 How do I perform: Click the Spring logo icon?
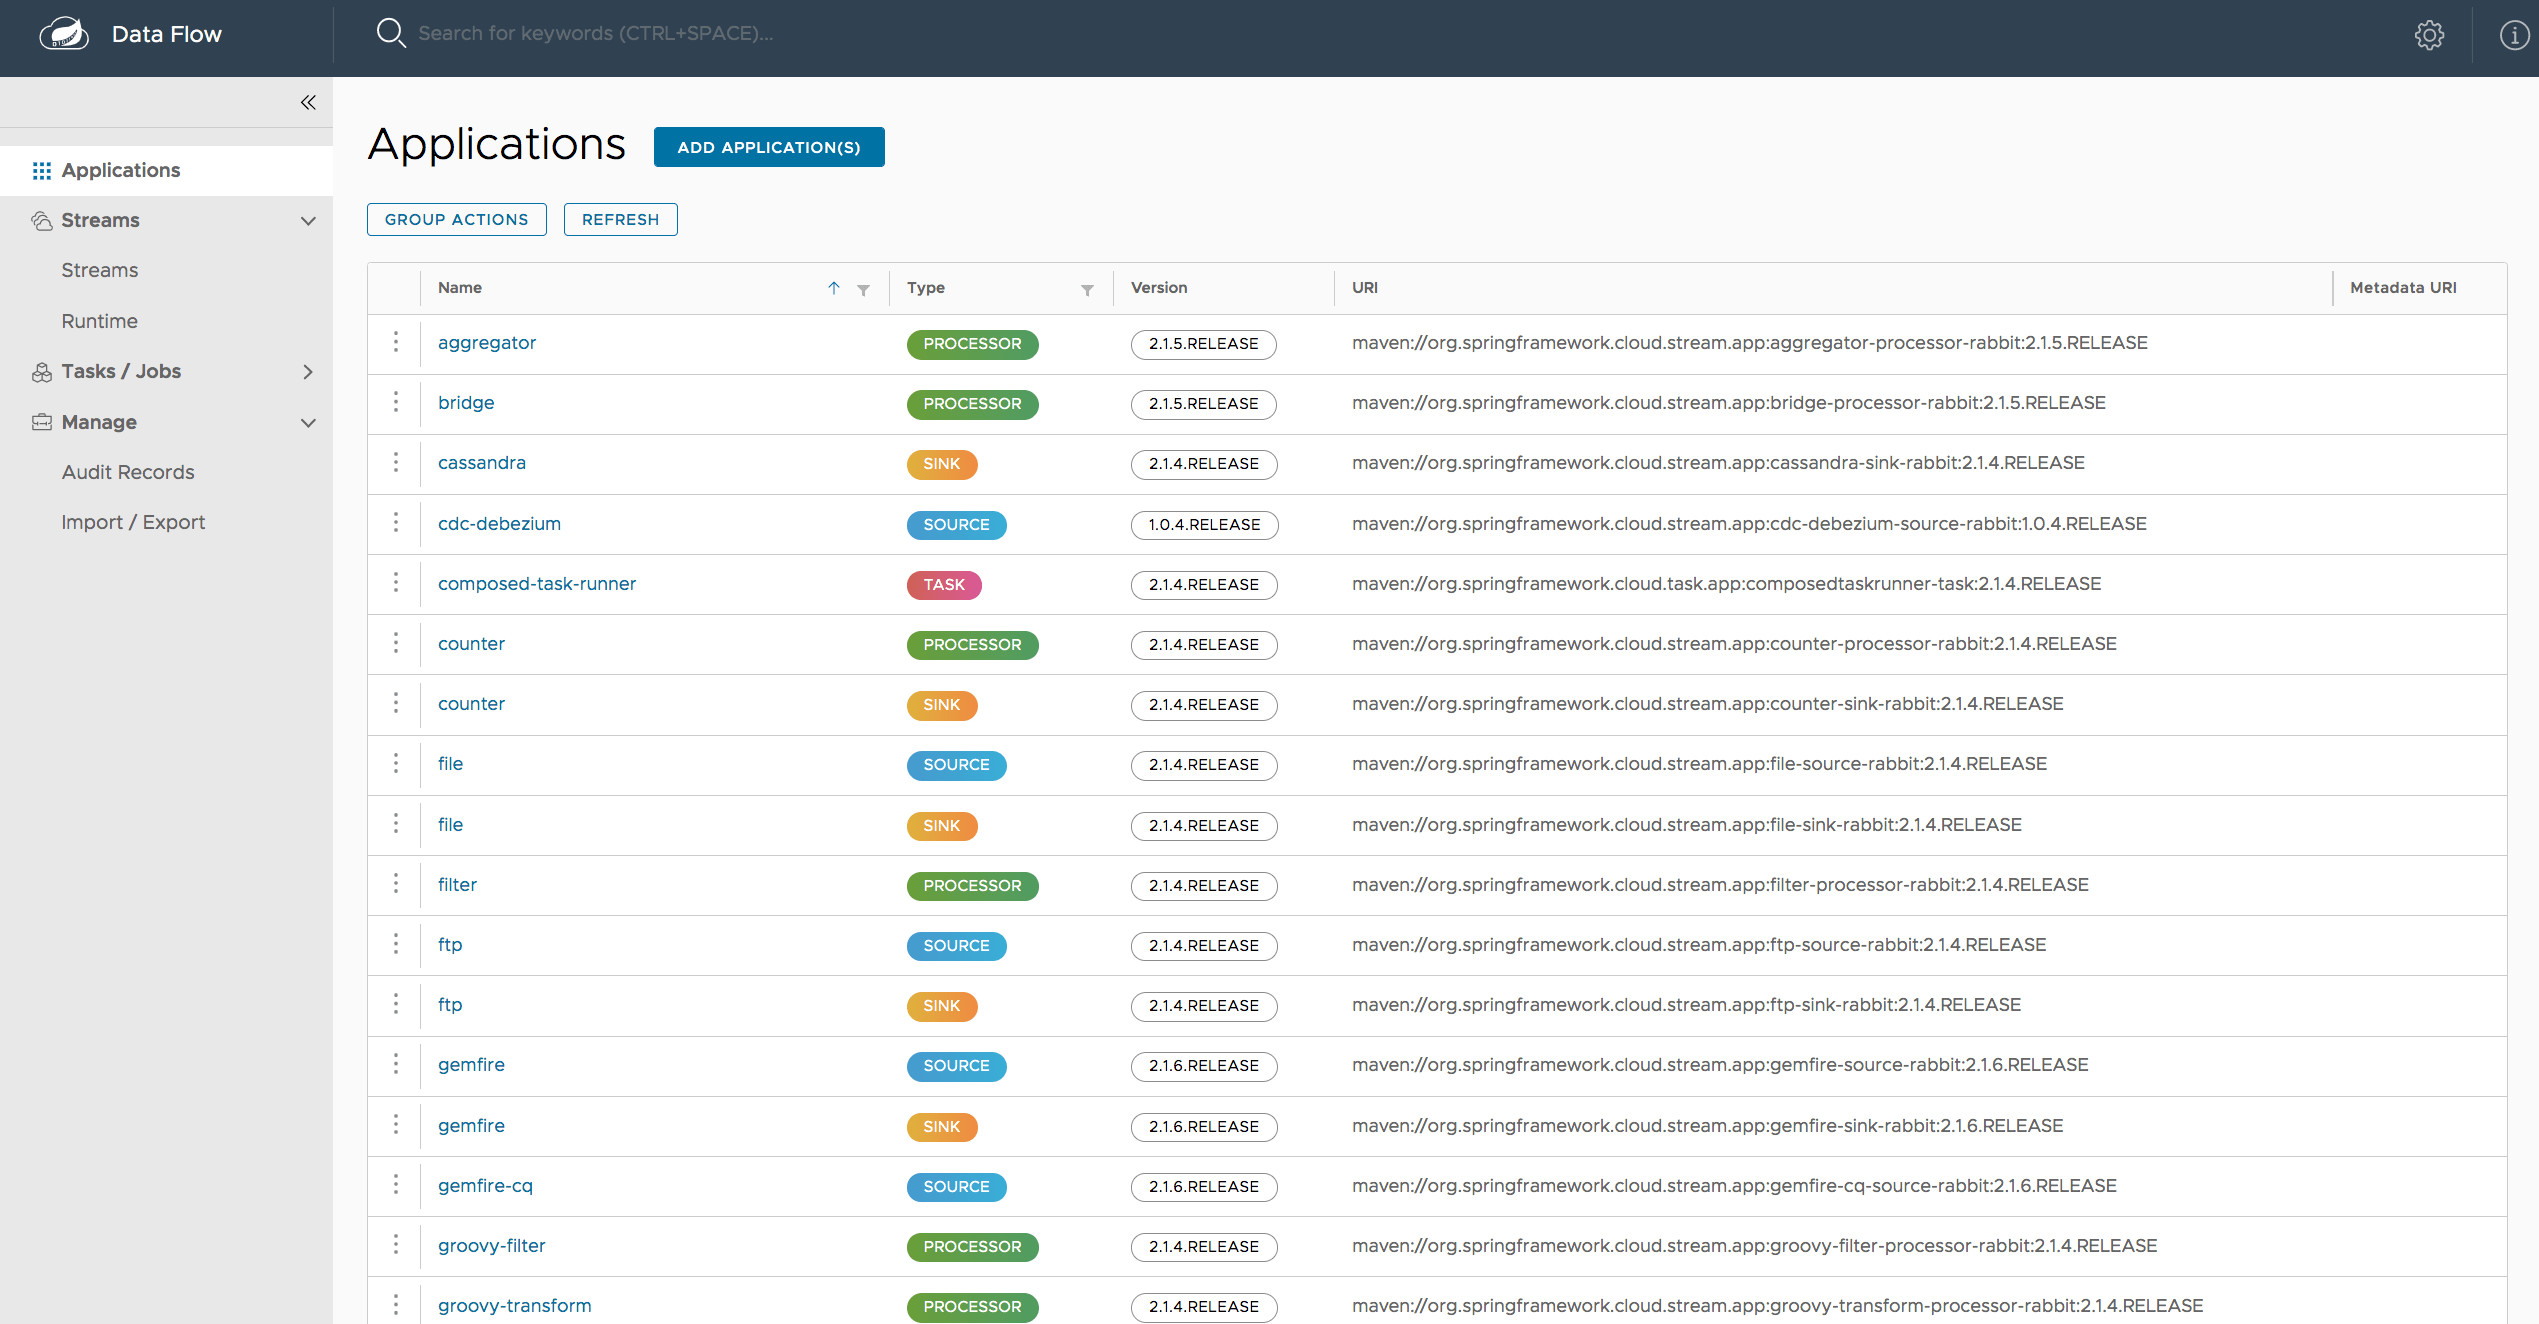pyautogui.click(x=63, y=33)
